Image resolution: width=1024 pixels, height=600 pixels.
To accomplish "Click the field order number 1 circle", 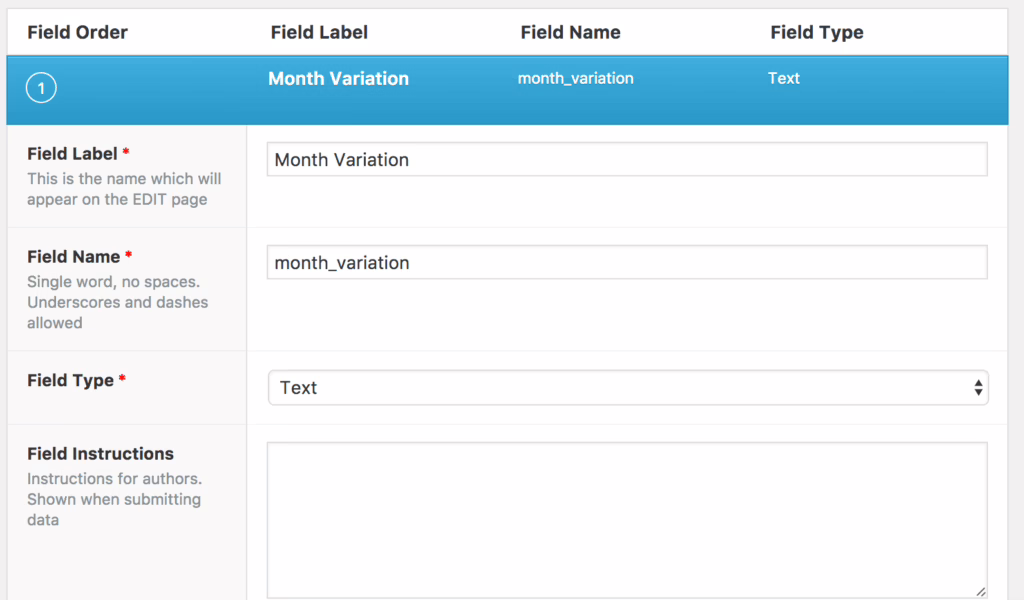I will click(x=41, y=89).
